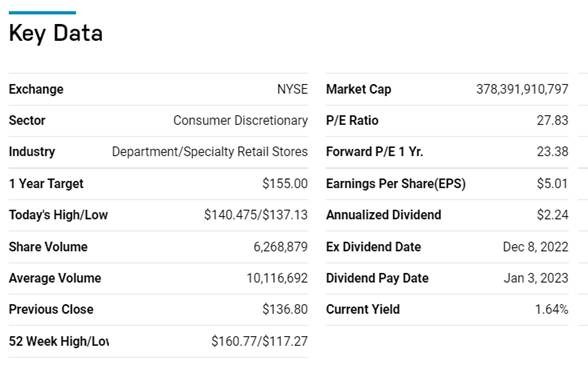Select the 1 Year Target $155.00
Image resolution: width=588 pixels, height=369 pixels.
coord(285,183)
